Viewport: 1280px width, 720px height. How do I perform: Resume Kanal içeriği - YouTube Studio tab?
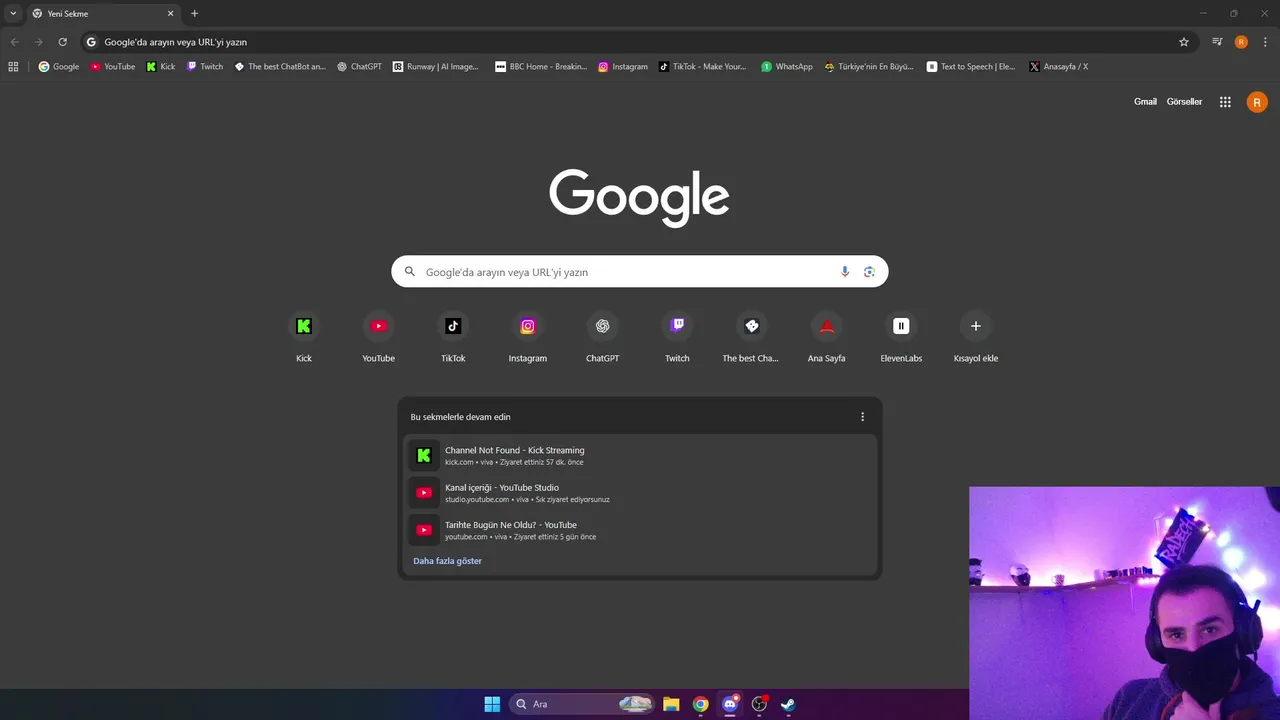[640, 493]
